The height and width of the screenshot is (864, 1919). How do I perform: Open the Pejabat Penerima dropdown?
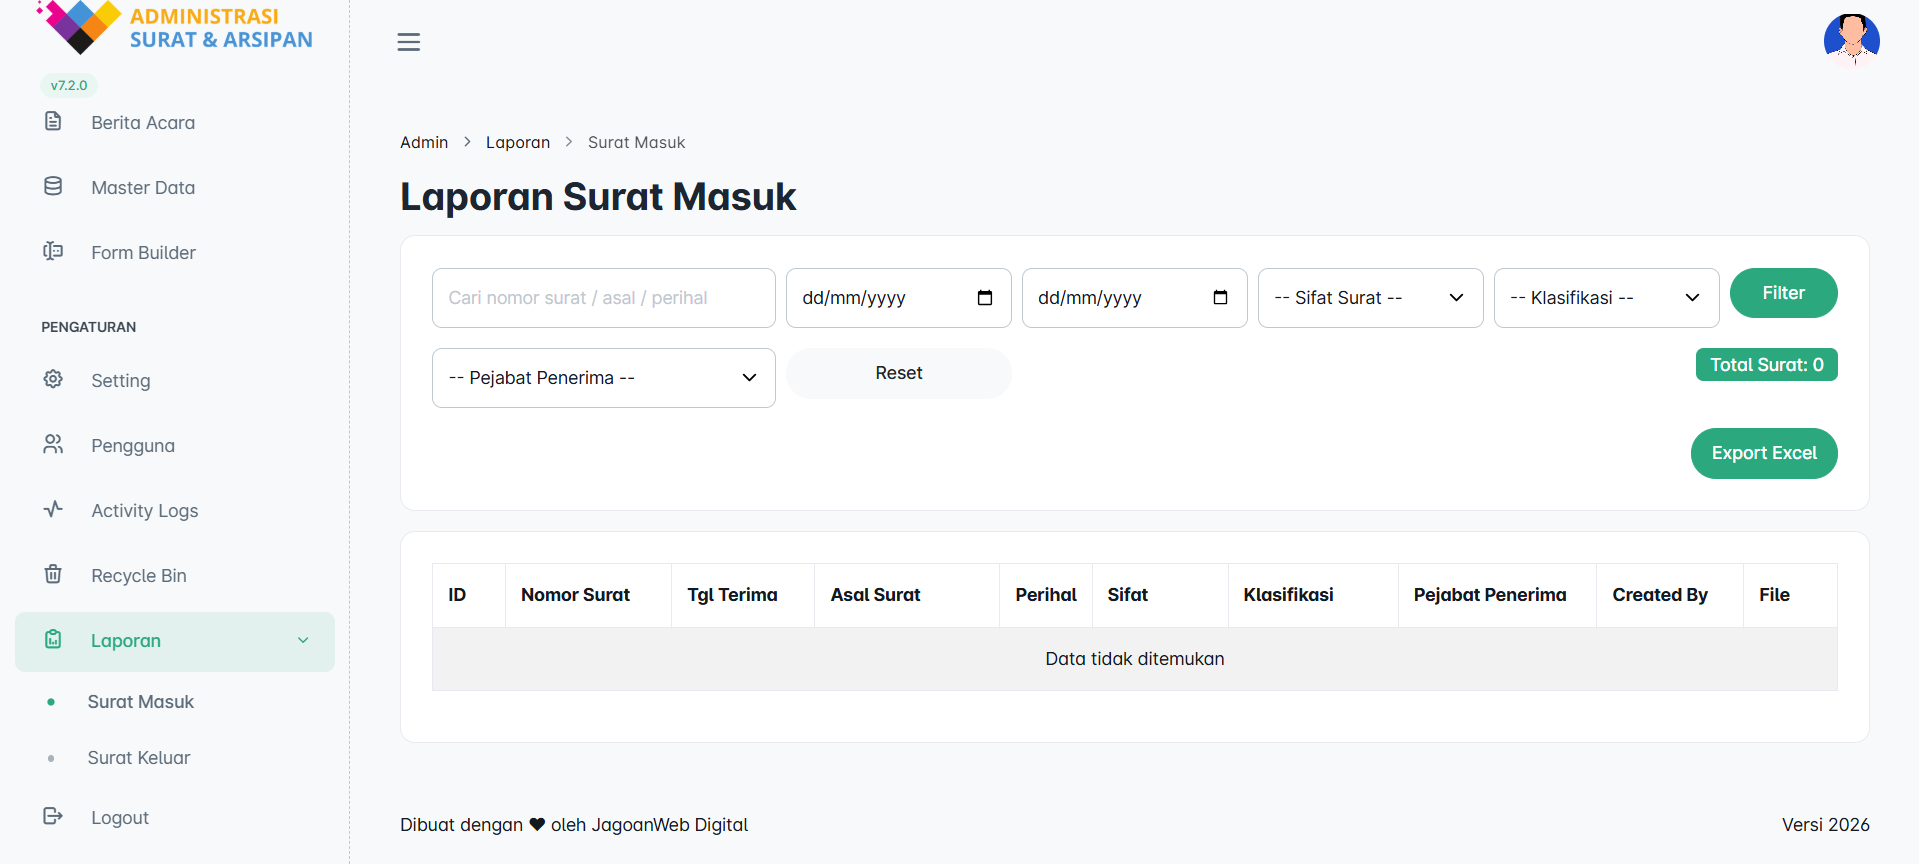pyautogui.click(x=603, y=378)
